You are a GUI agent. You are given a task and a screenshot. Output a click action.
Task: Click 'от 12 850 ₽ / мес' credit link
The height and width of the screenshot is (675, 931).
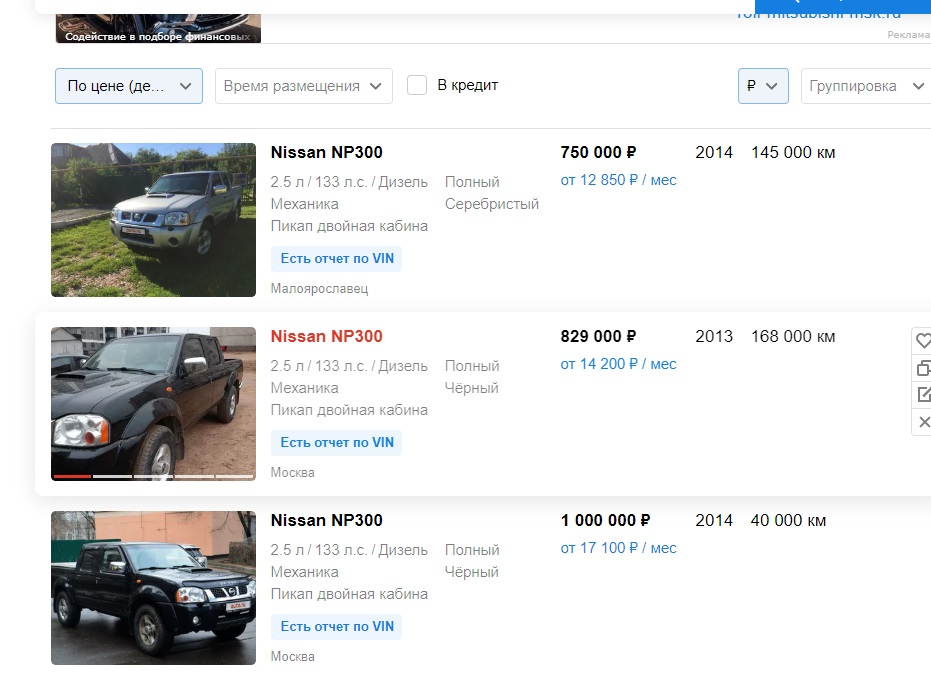(x=618, y=181)
